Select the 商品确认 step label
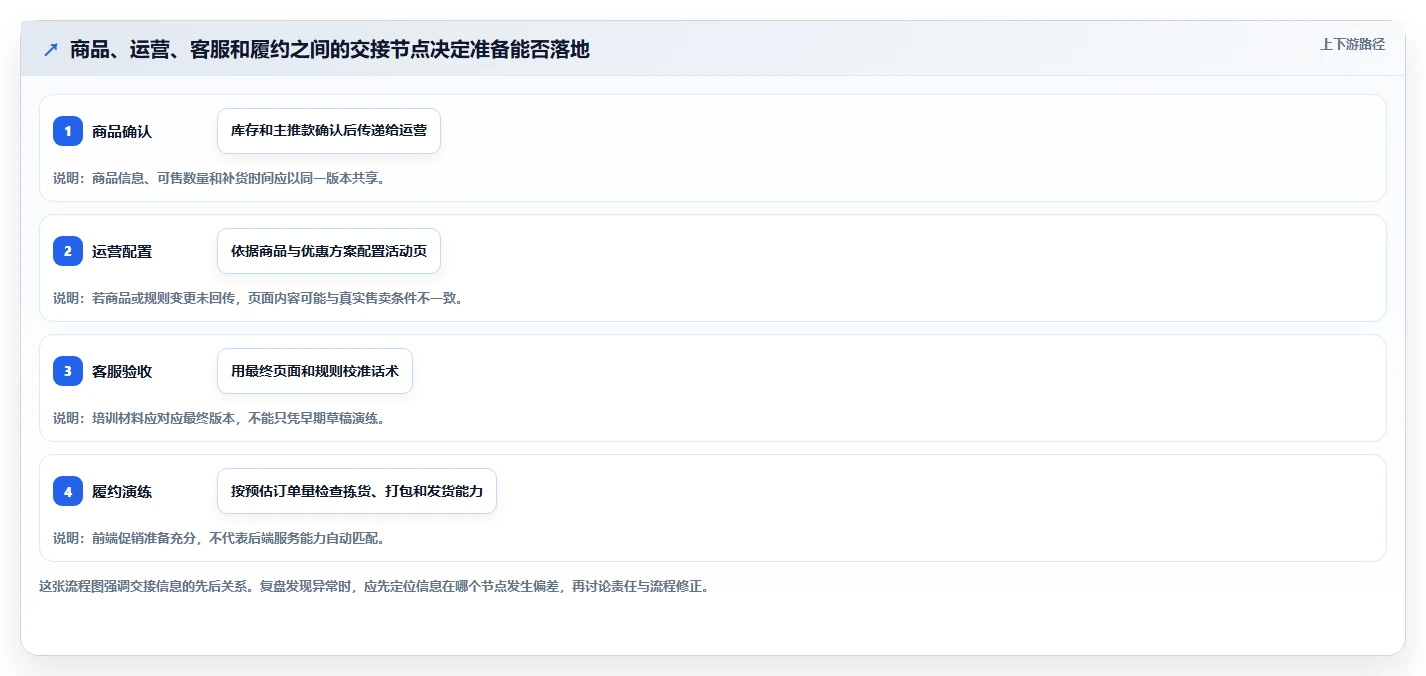 click(x=122, y=131)
